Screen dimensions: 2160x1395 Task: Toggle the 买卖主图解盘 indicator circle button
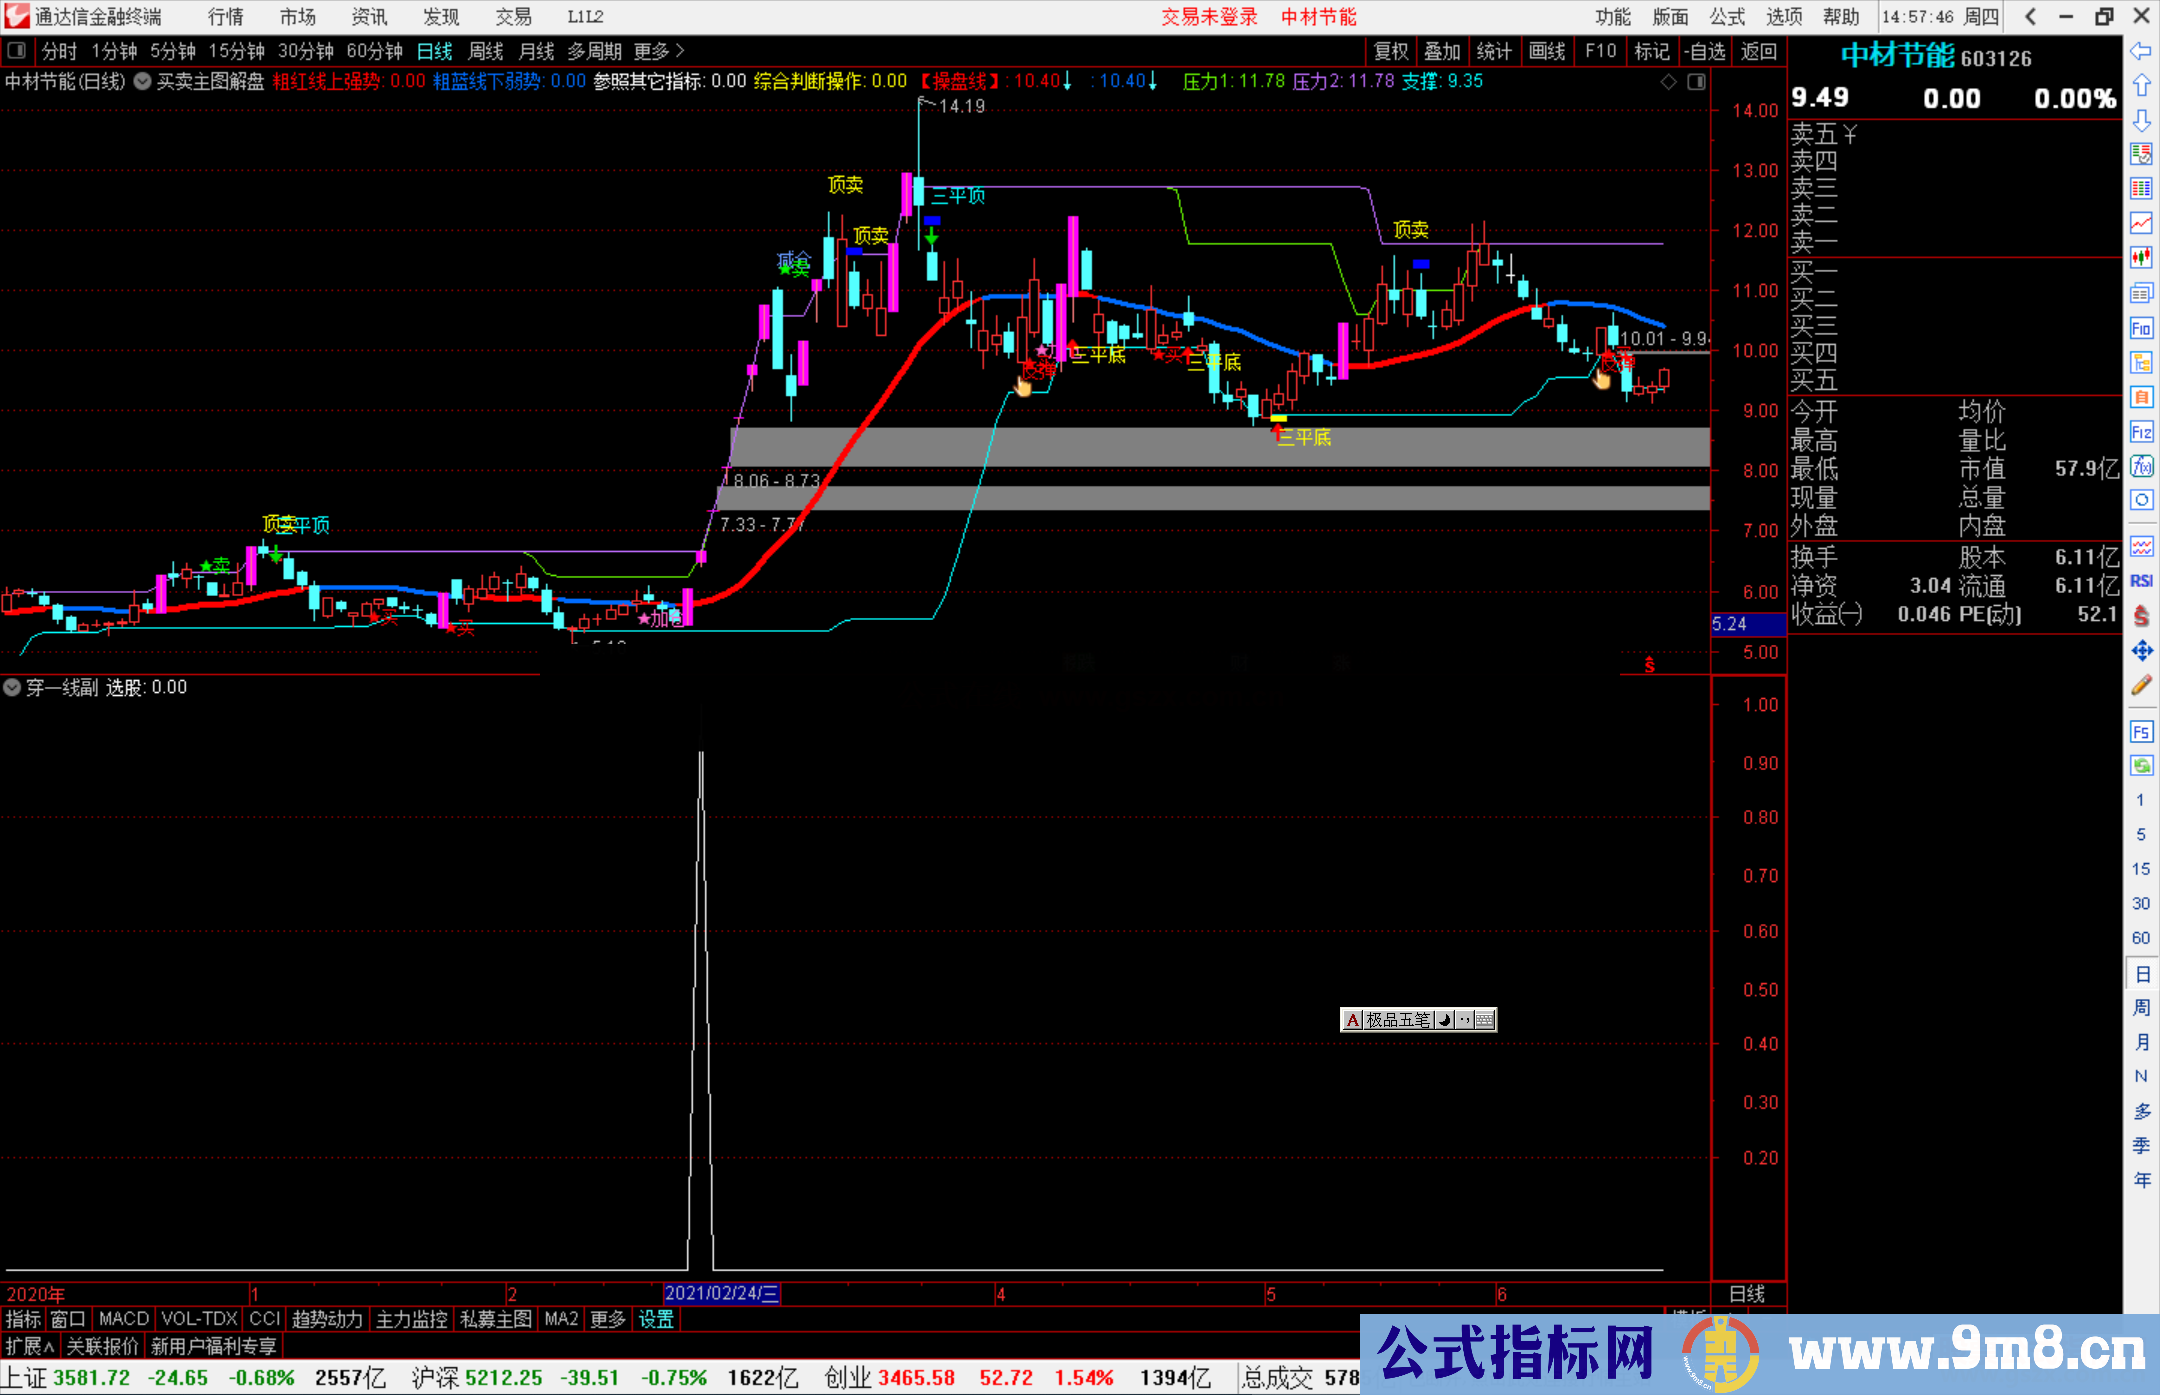click(143, 81)
